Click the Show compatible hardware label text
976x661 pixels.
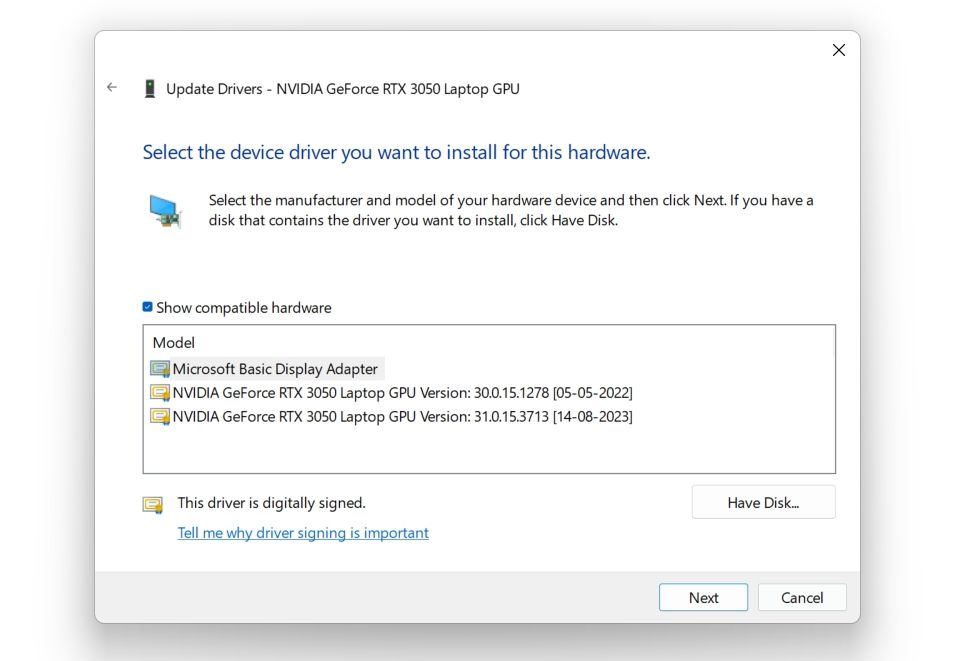pos(243,308)
